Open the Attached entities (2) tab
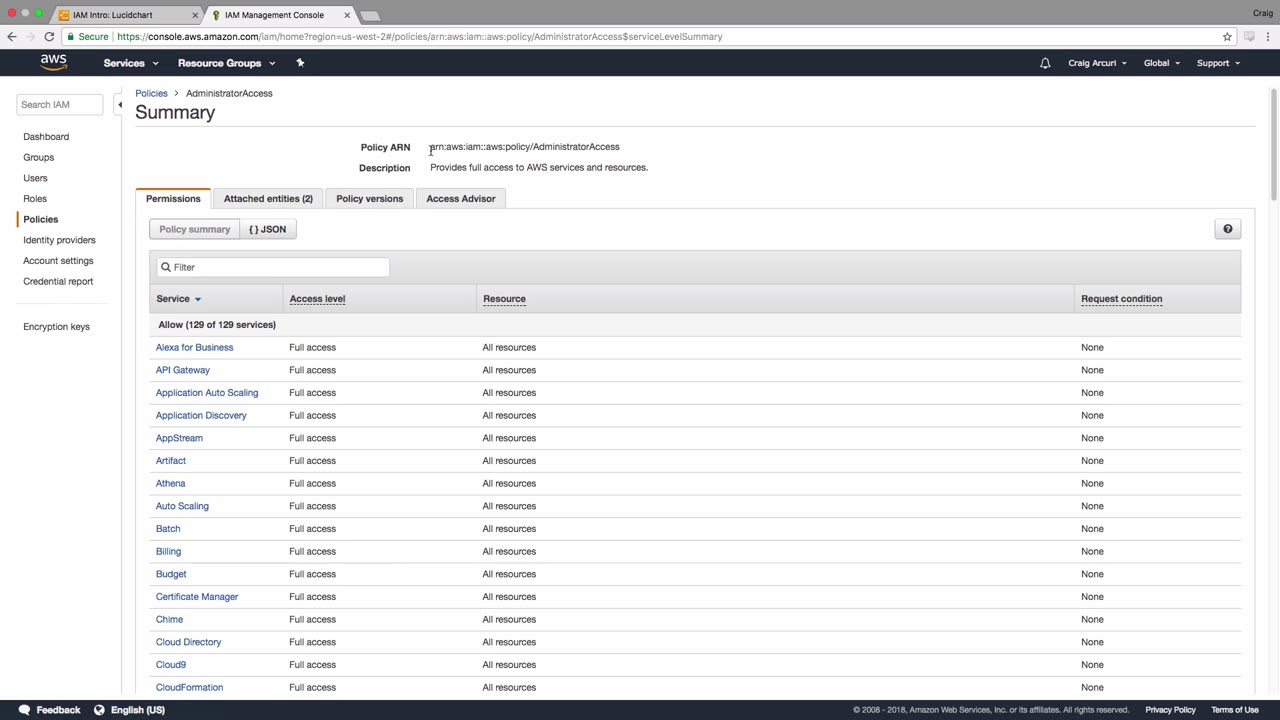The image size is (1280, 720). click(x=268, y=198)
